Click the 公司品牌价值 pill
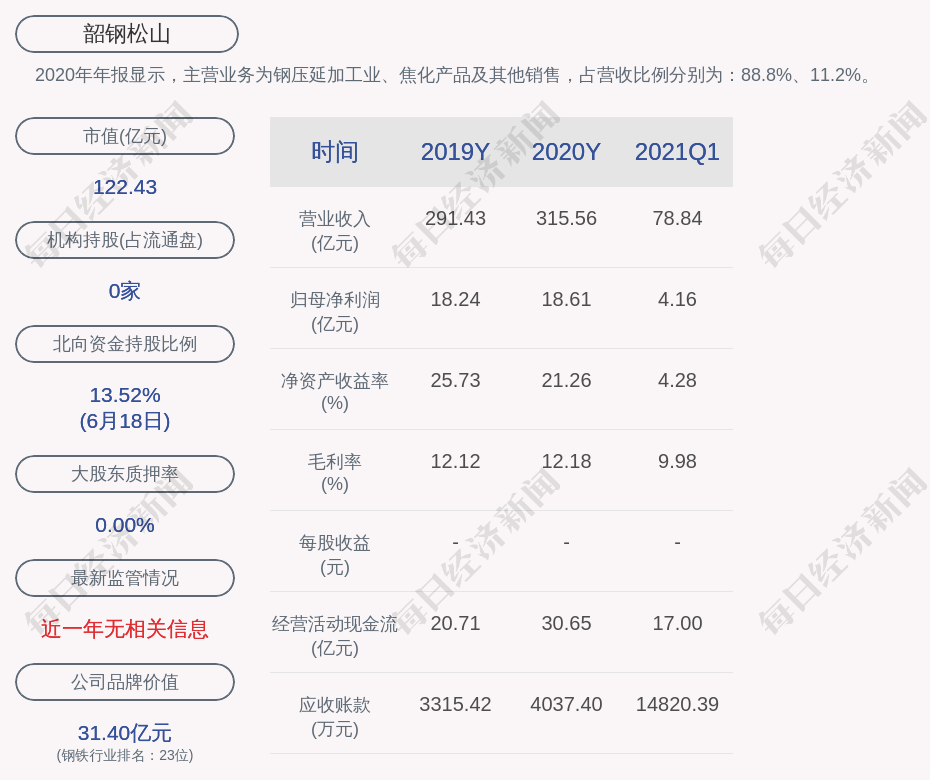Screen dimensions: 930x780 pos(125,682)
